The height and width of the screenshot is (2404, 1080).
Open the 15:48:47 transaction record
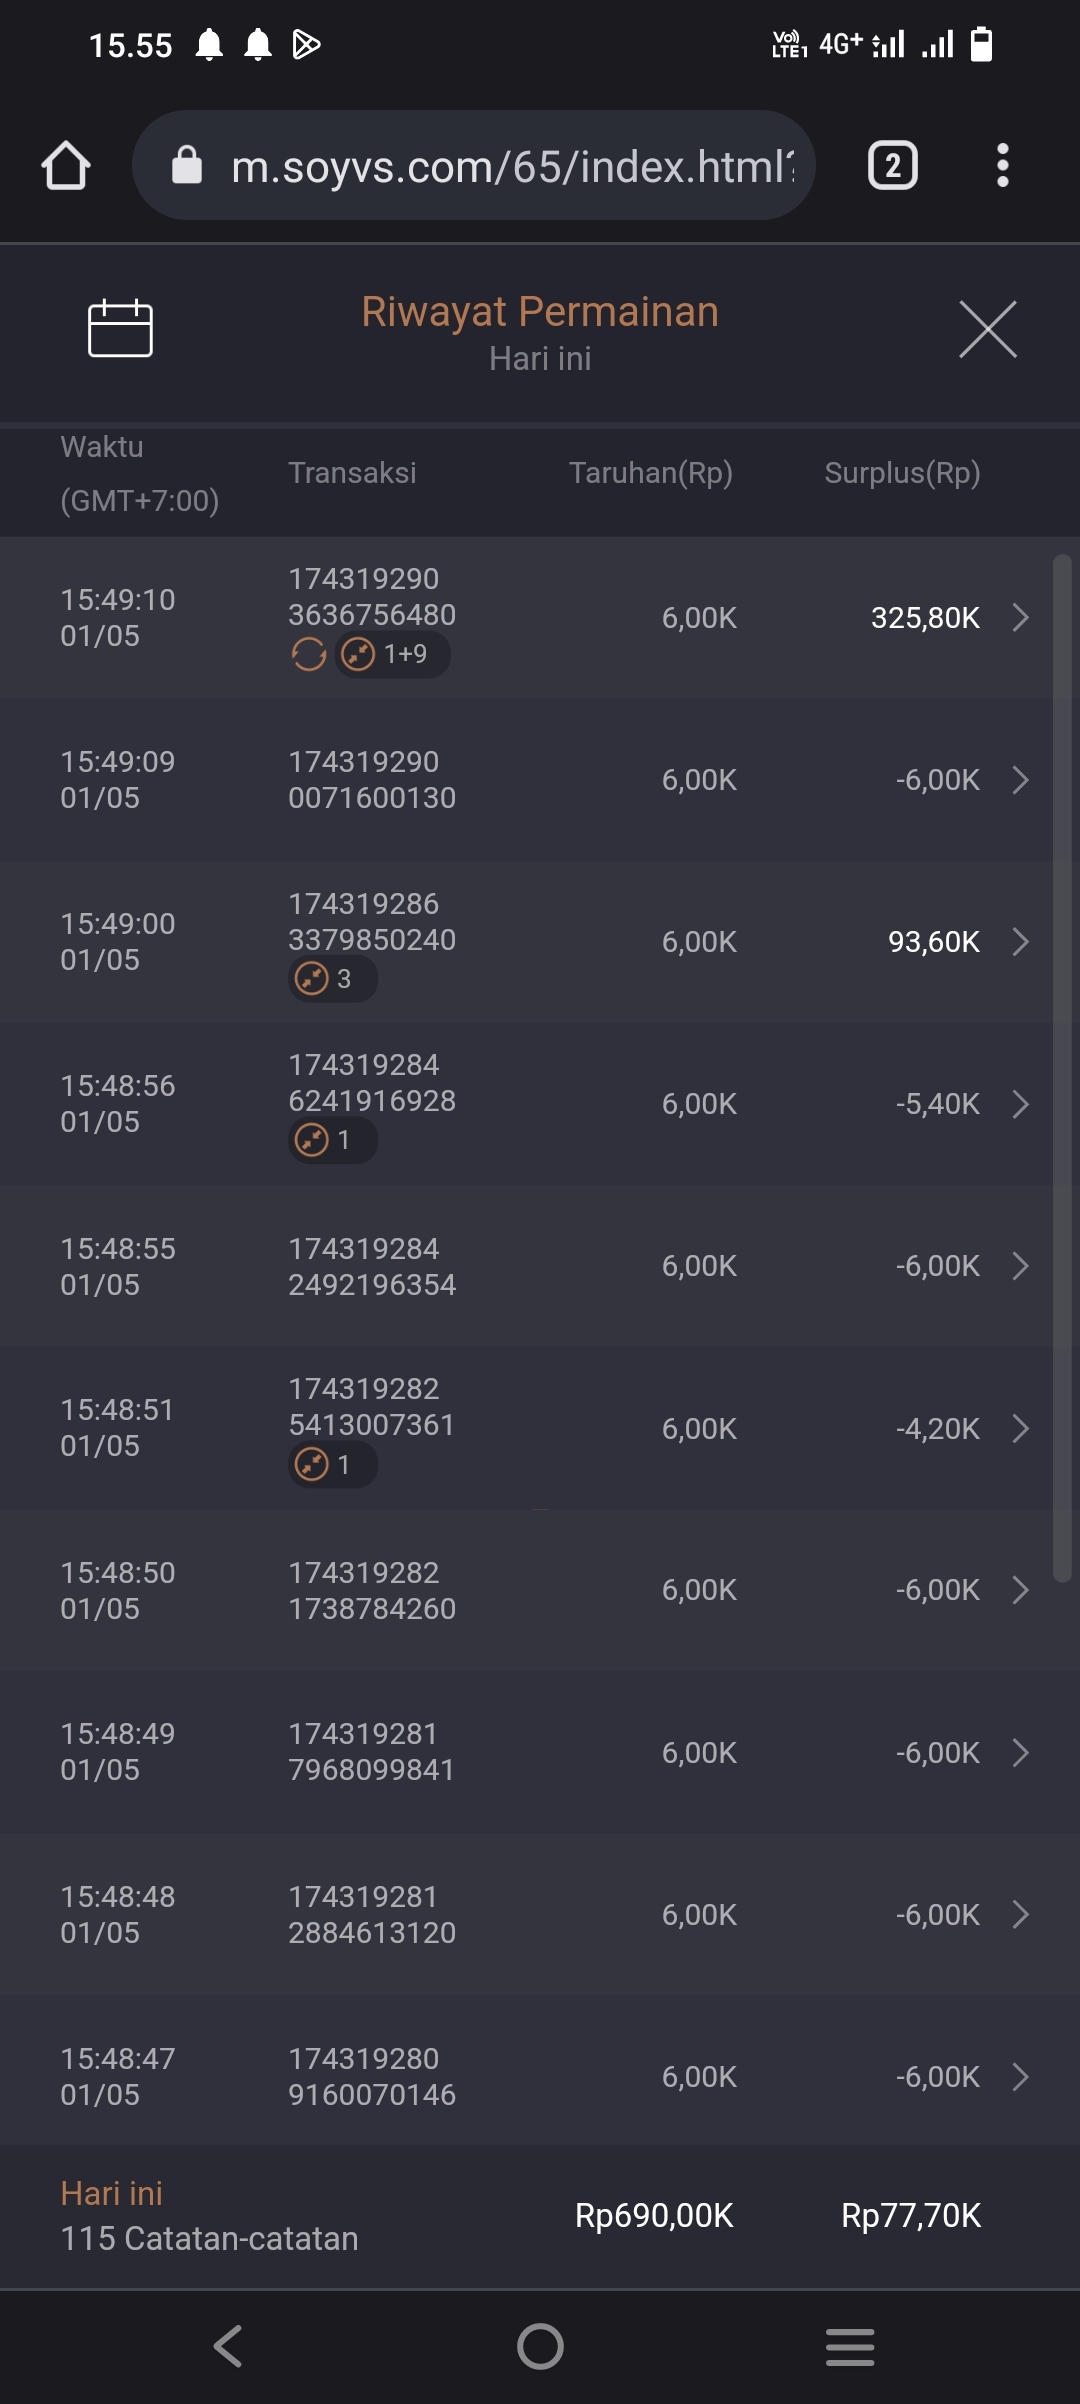(118, 2076)
